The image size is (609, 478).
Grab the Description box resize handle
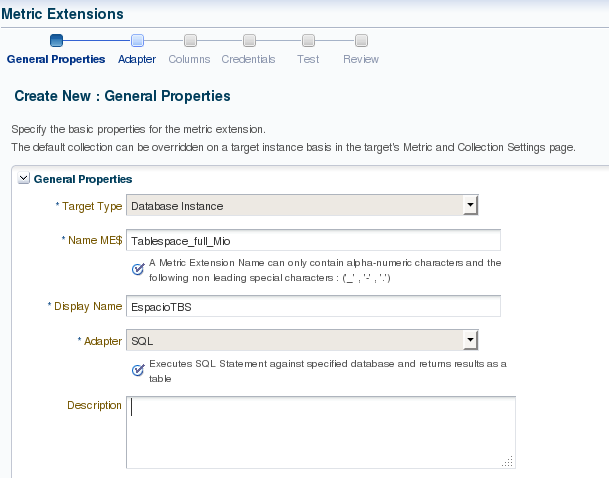tap(508, 461)
